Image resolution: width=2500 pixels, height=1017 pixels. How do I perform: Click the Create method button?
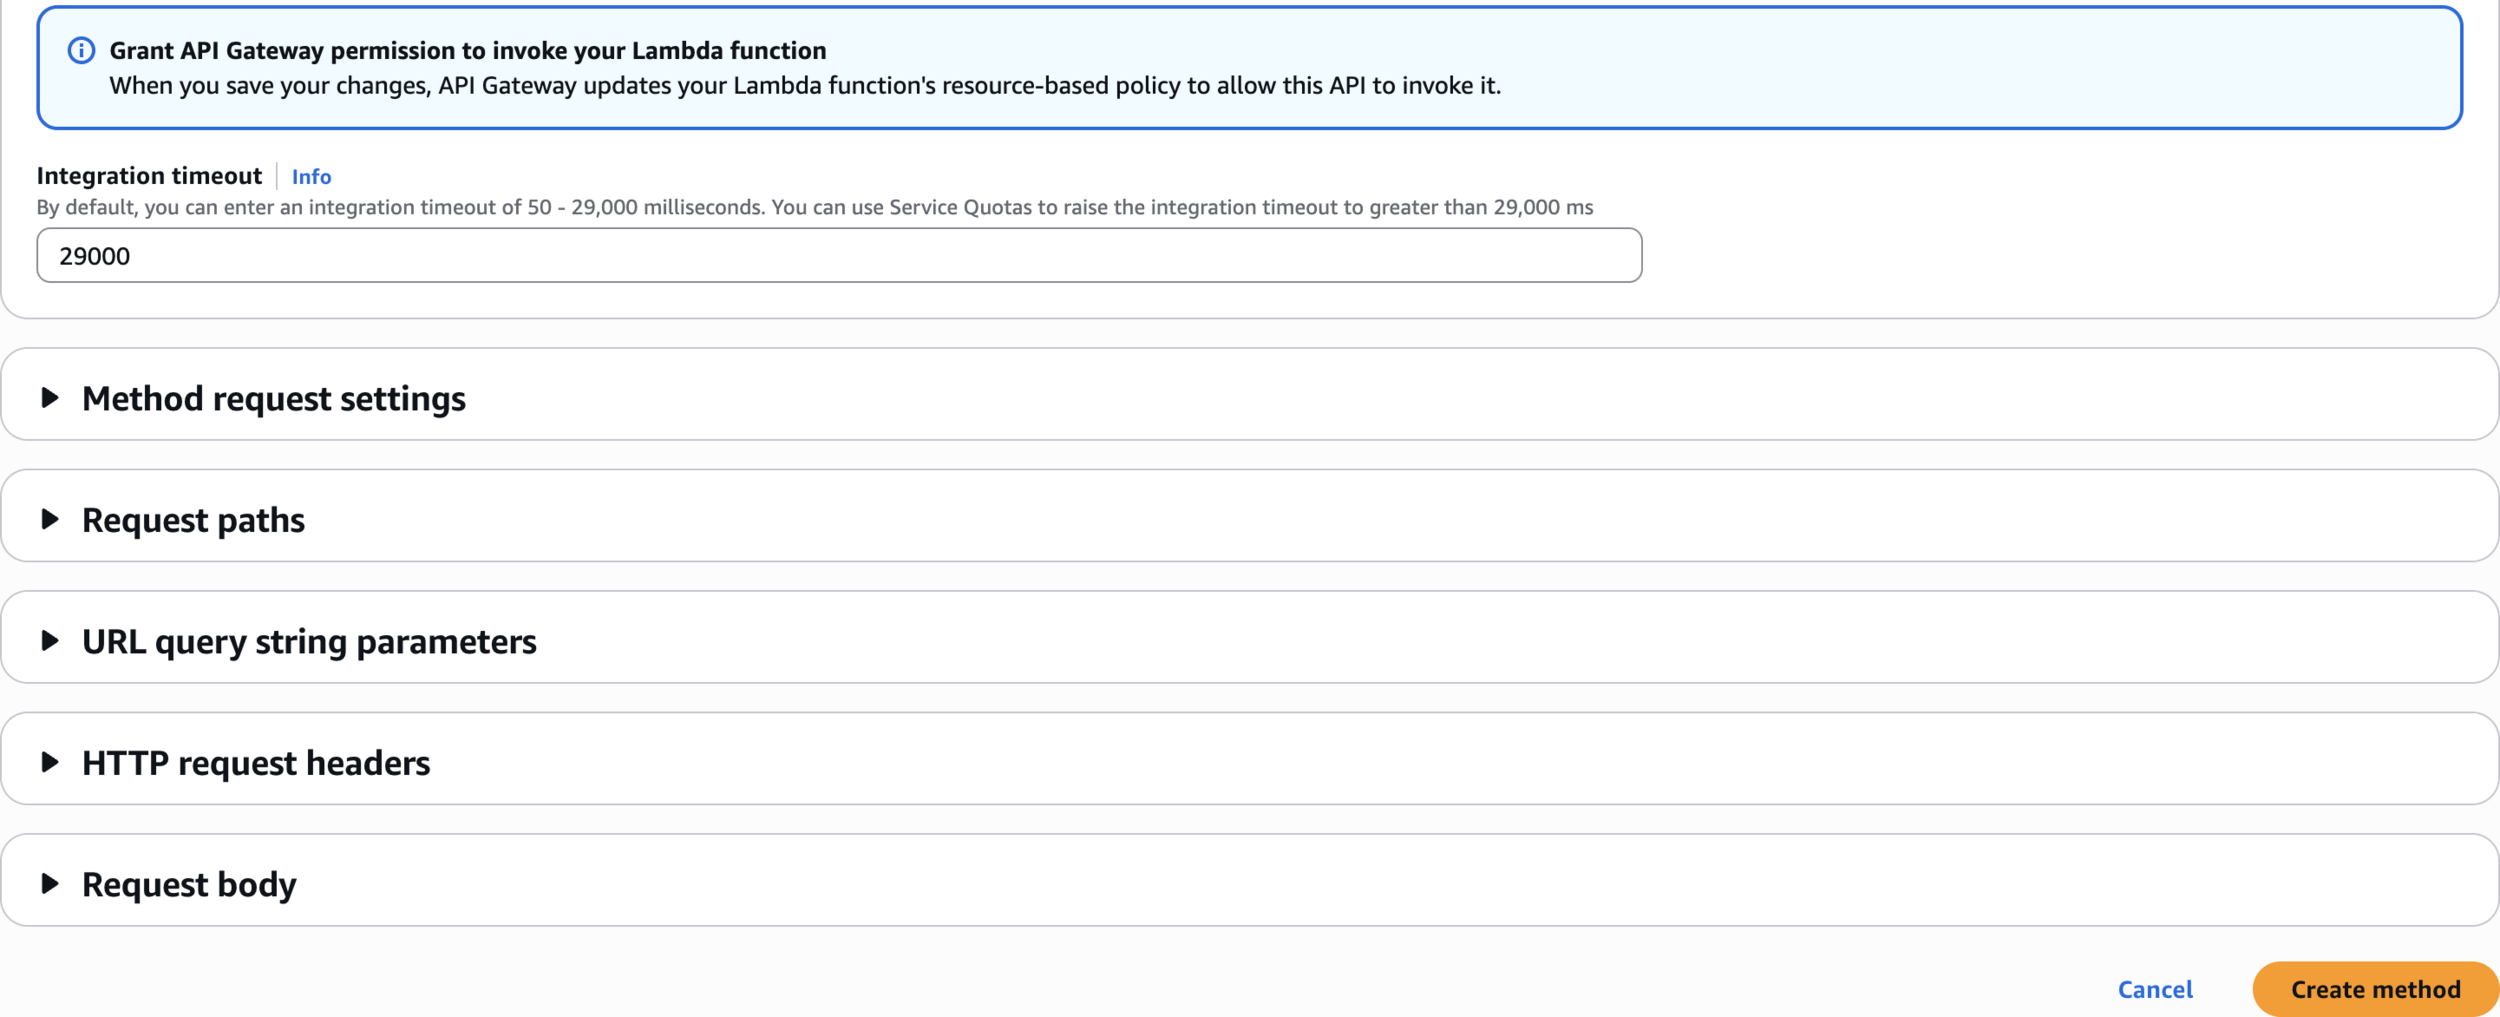(x=2375, y=989)
